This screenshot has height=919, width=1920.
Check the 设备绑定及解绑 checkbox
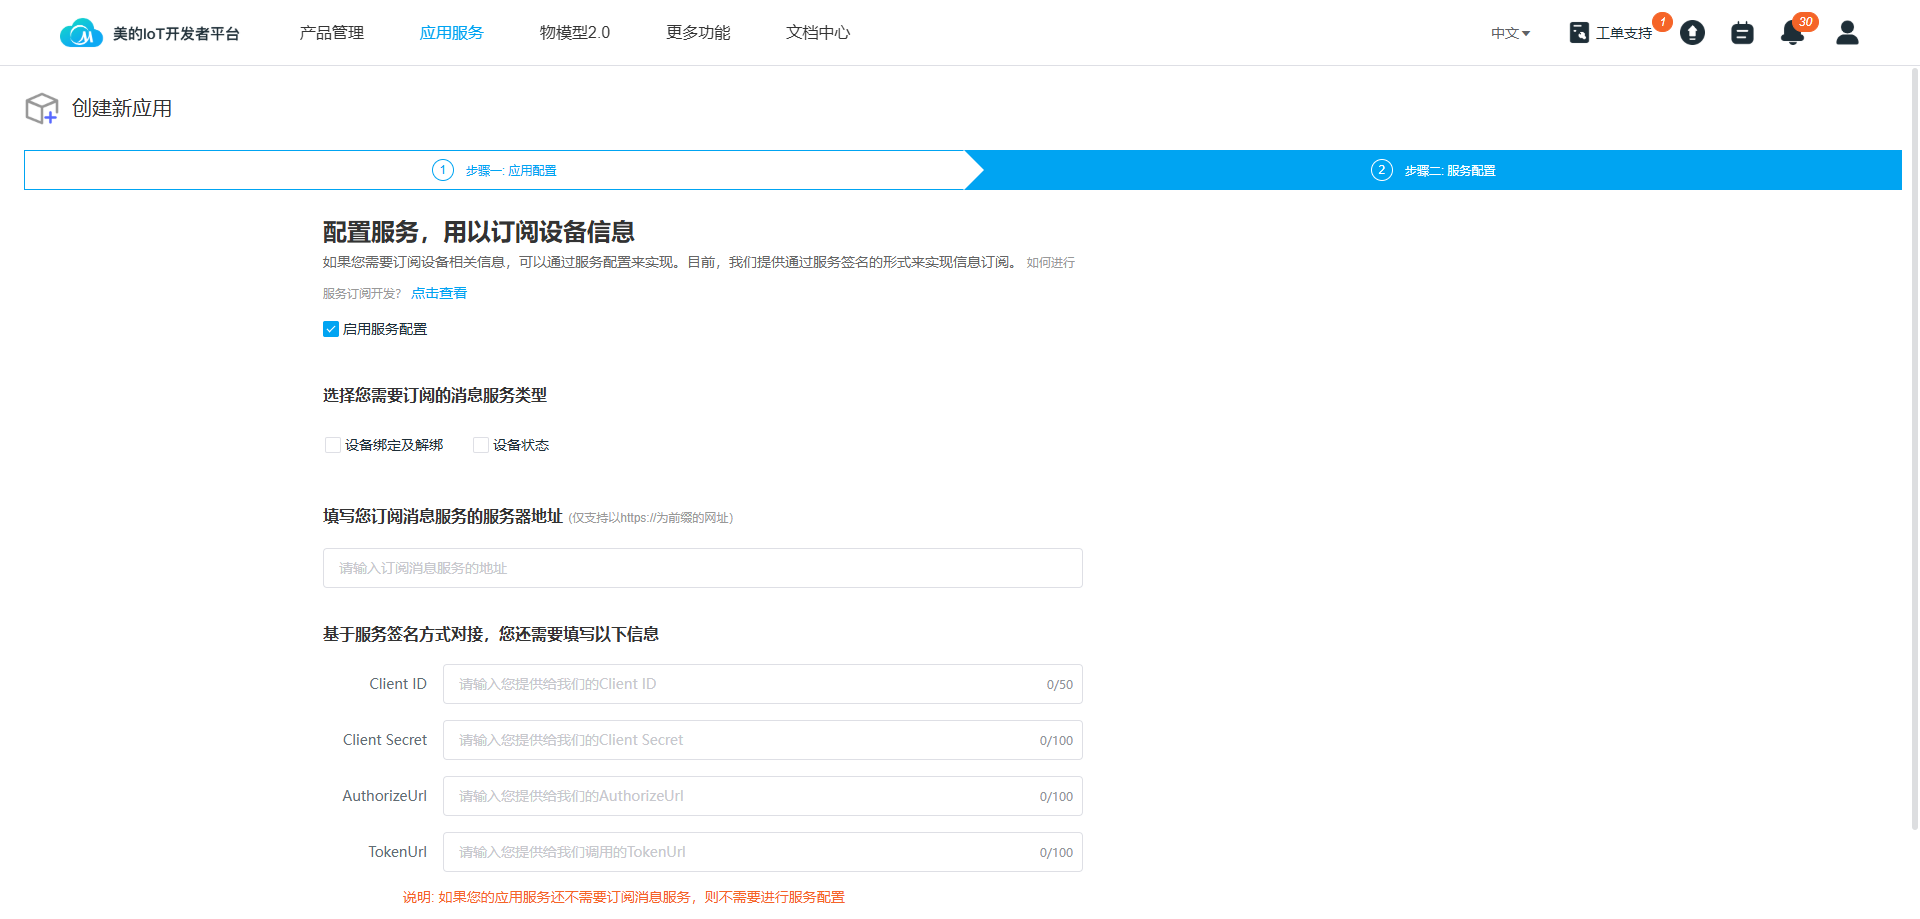tap(333, 445)
